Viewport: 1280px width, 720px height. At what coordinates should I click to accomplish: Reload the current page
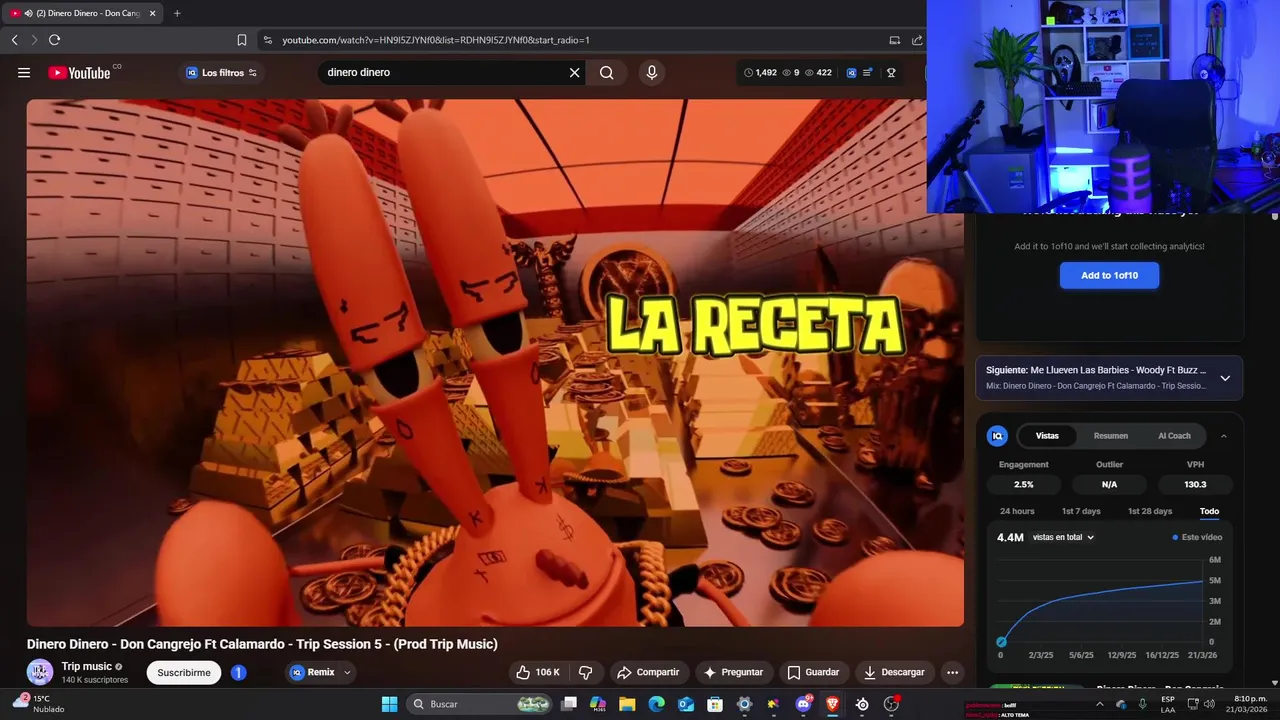(54, 40)
